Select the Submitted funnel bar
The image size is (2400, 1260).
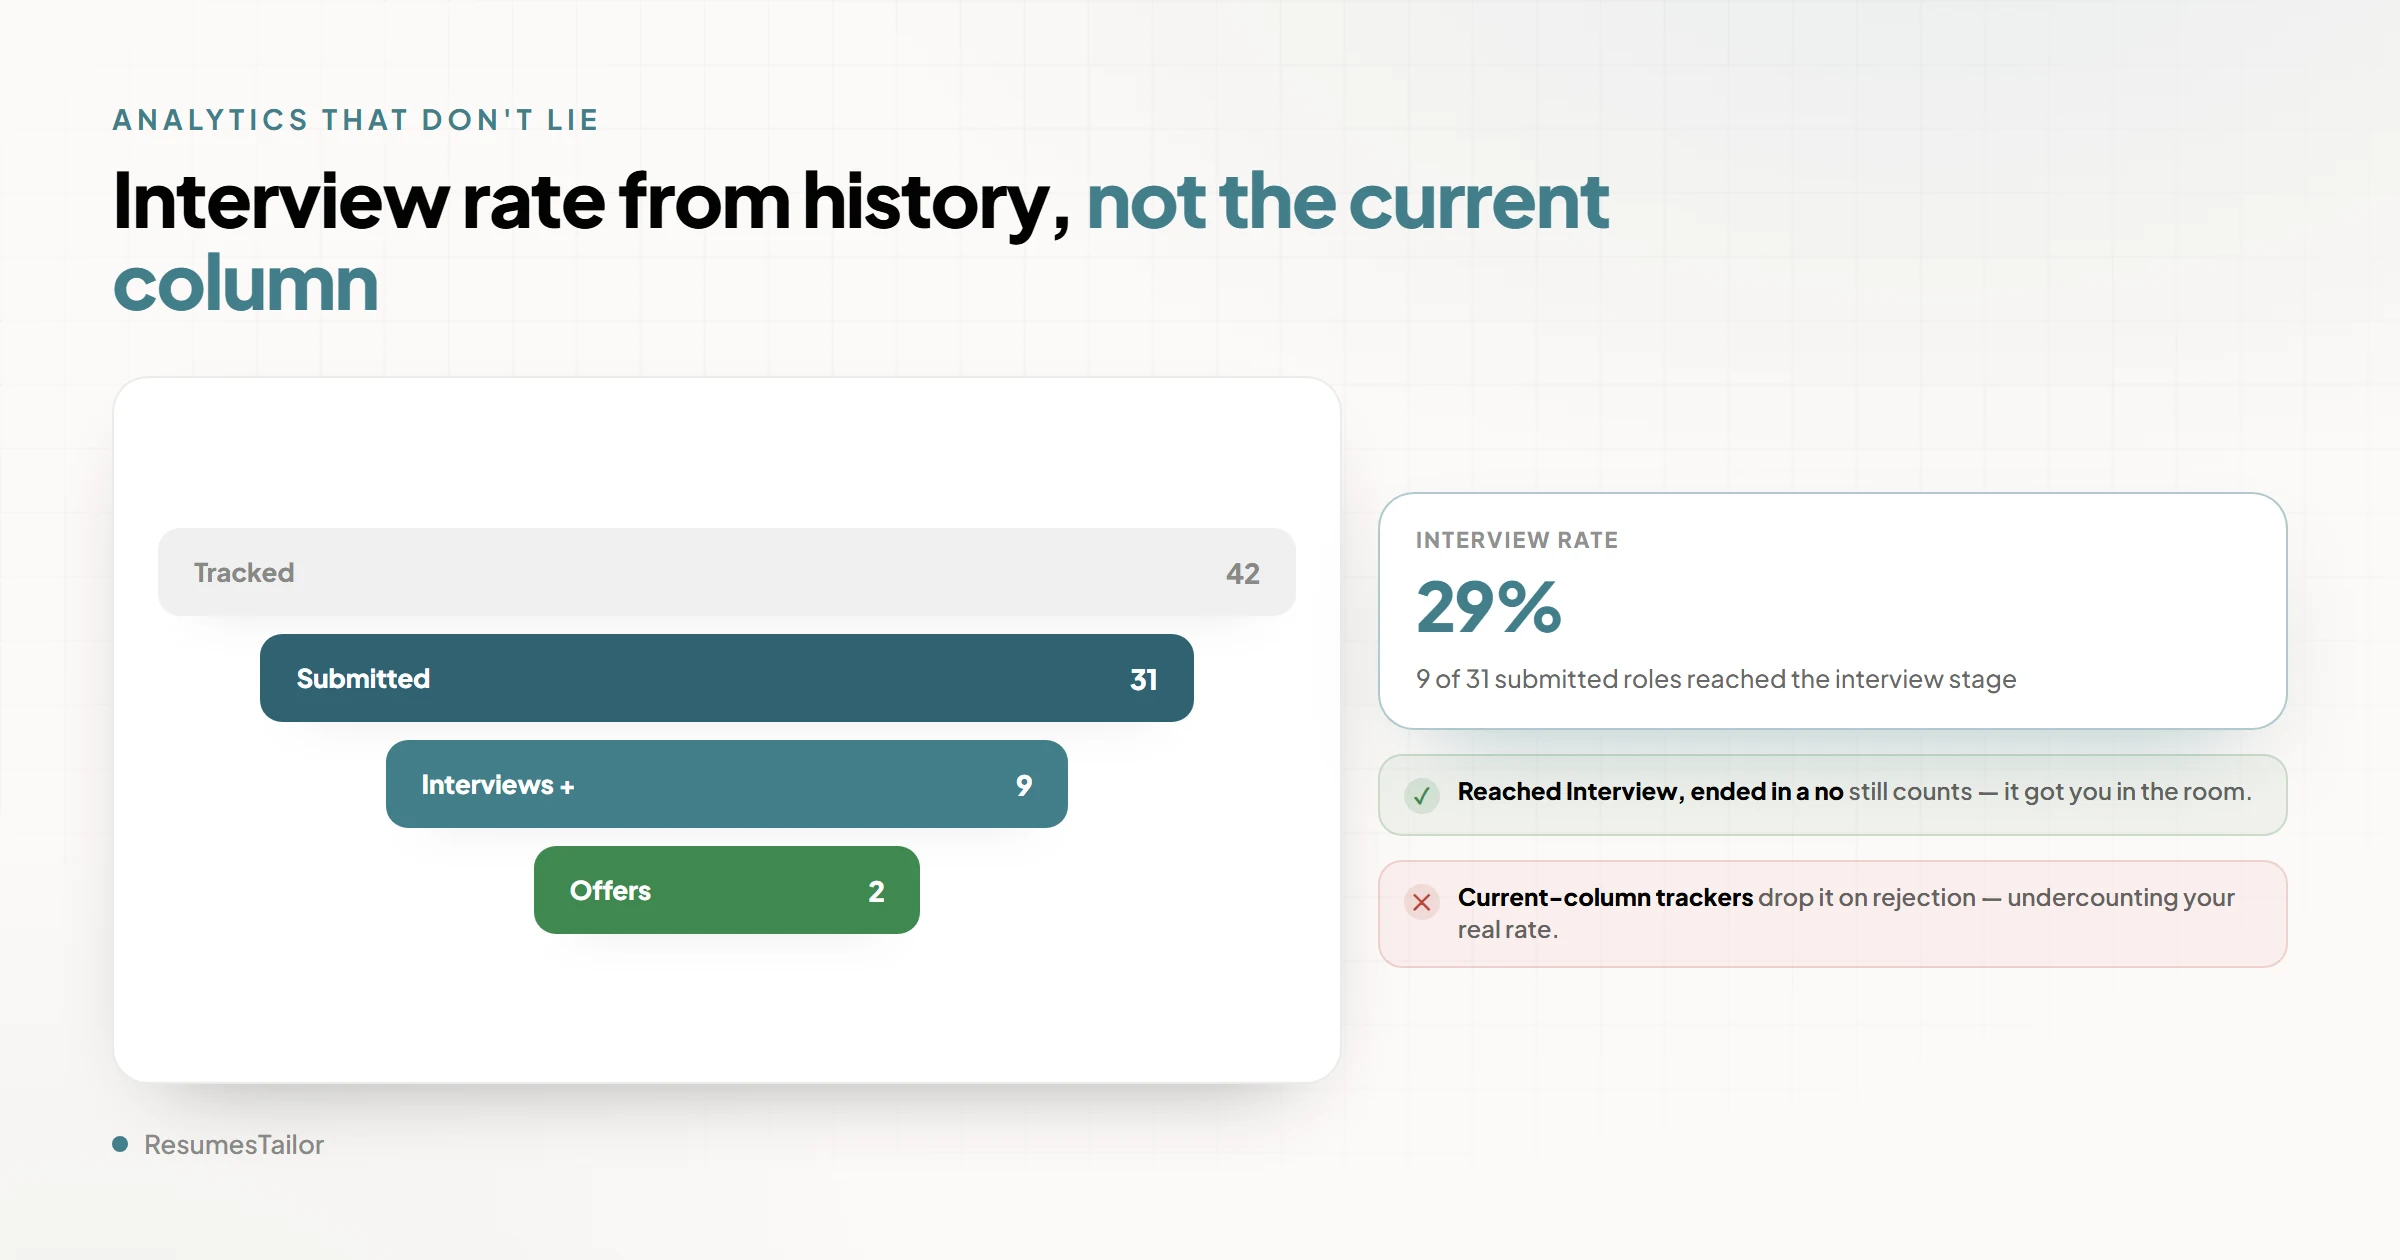[x=727, y=678]
